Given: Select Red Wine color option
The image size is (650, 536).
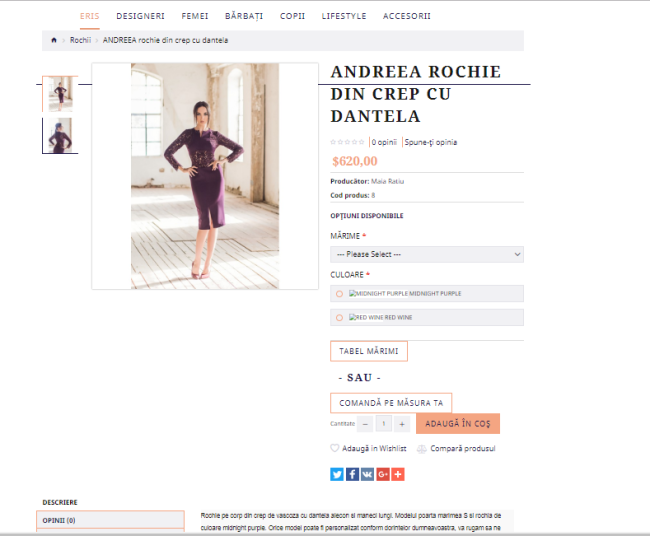Looking at the screenshot, I should tap(339, 318).
